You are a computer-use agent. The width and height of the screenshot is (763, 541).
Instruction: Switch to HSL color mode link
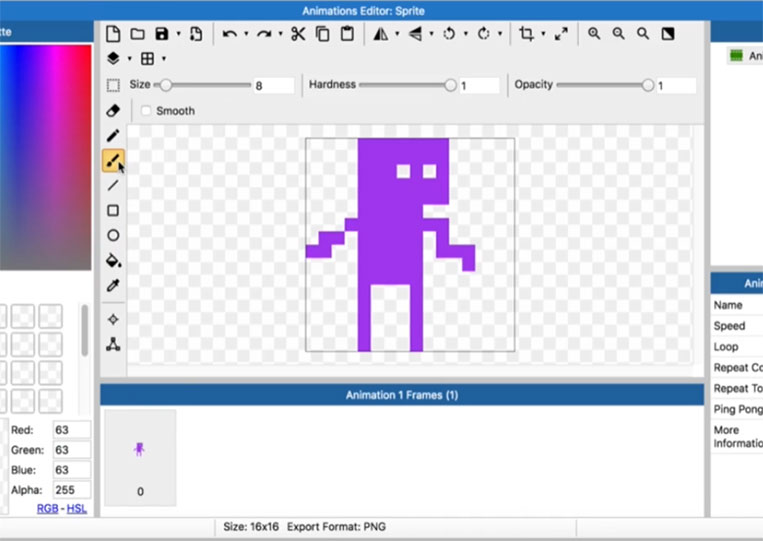pyautogui.click(x=76, y=508)
